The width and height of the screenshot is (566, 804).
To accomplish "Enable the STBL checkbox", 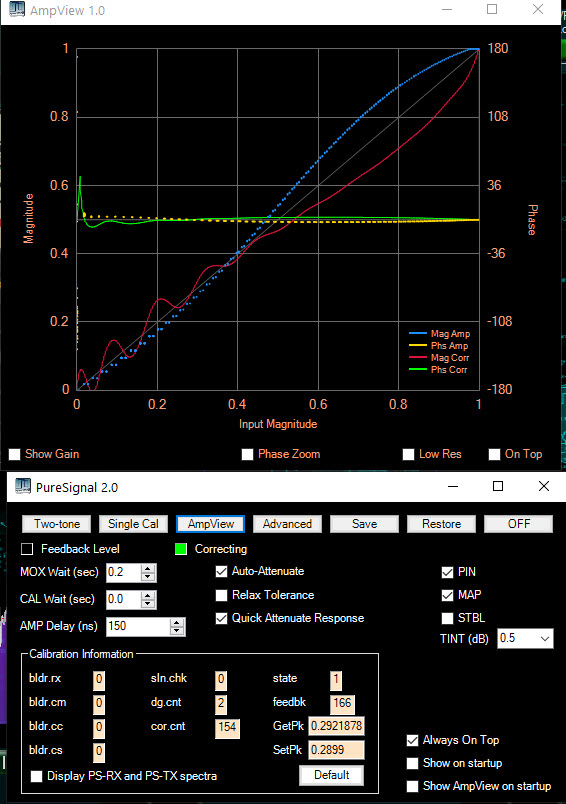I will (448, 618).
